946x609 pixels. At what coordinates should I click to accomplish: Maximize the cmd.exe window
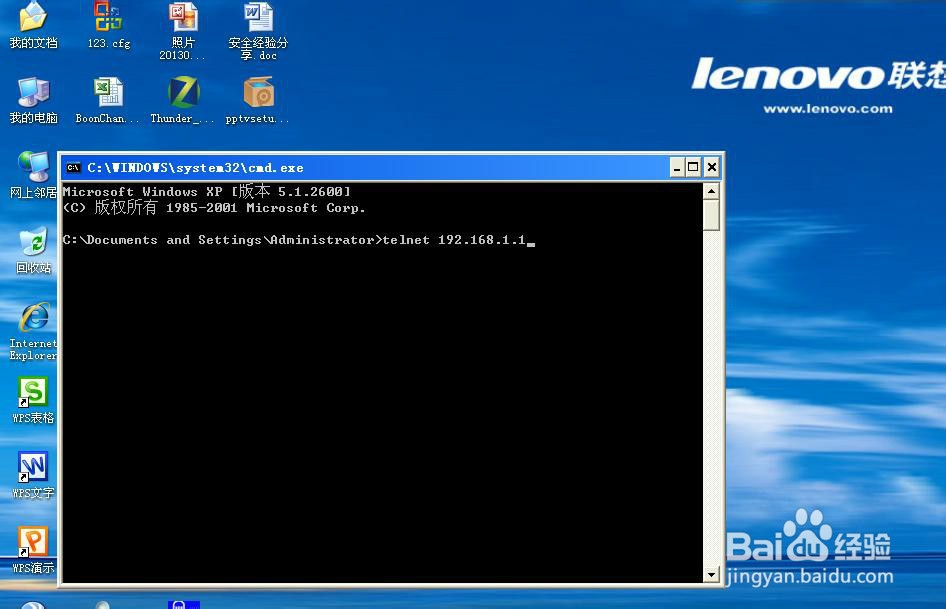(x=693, y=167)
